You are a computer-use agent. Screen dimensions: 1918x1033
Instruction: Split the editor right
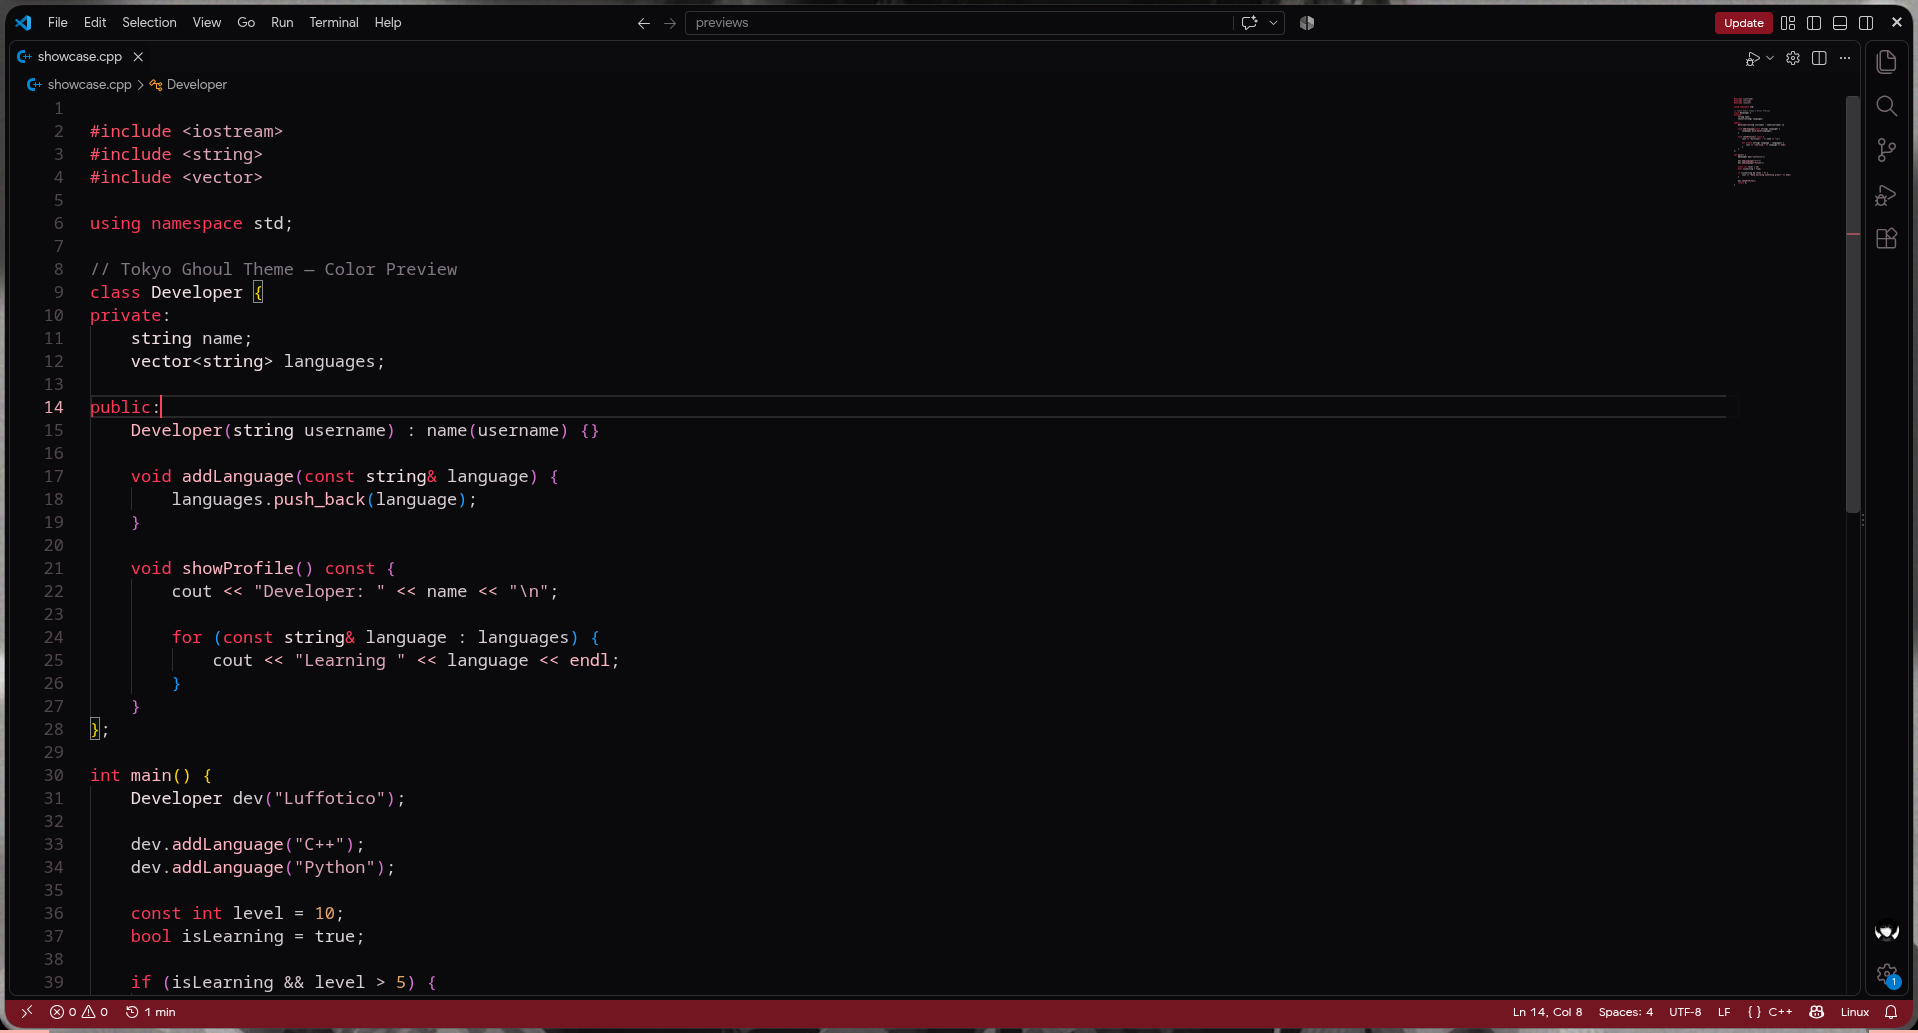[x=1819, y=58]
